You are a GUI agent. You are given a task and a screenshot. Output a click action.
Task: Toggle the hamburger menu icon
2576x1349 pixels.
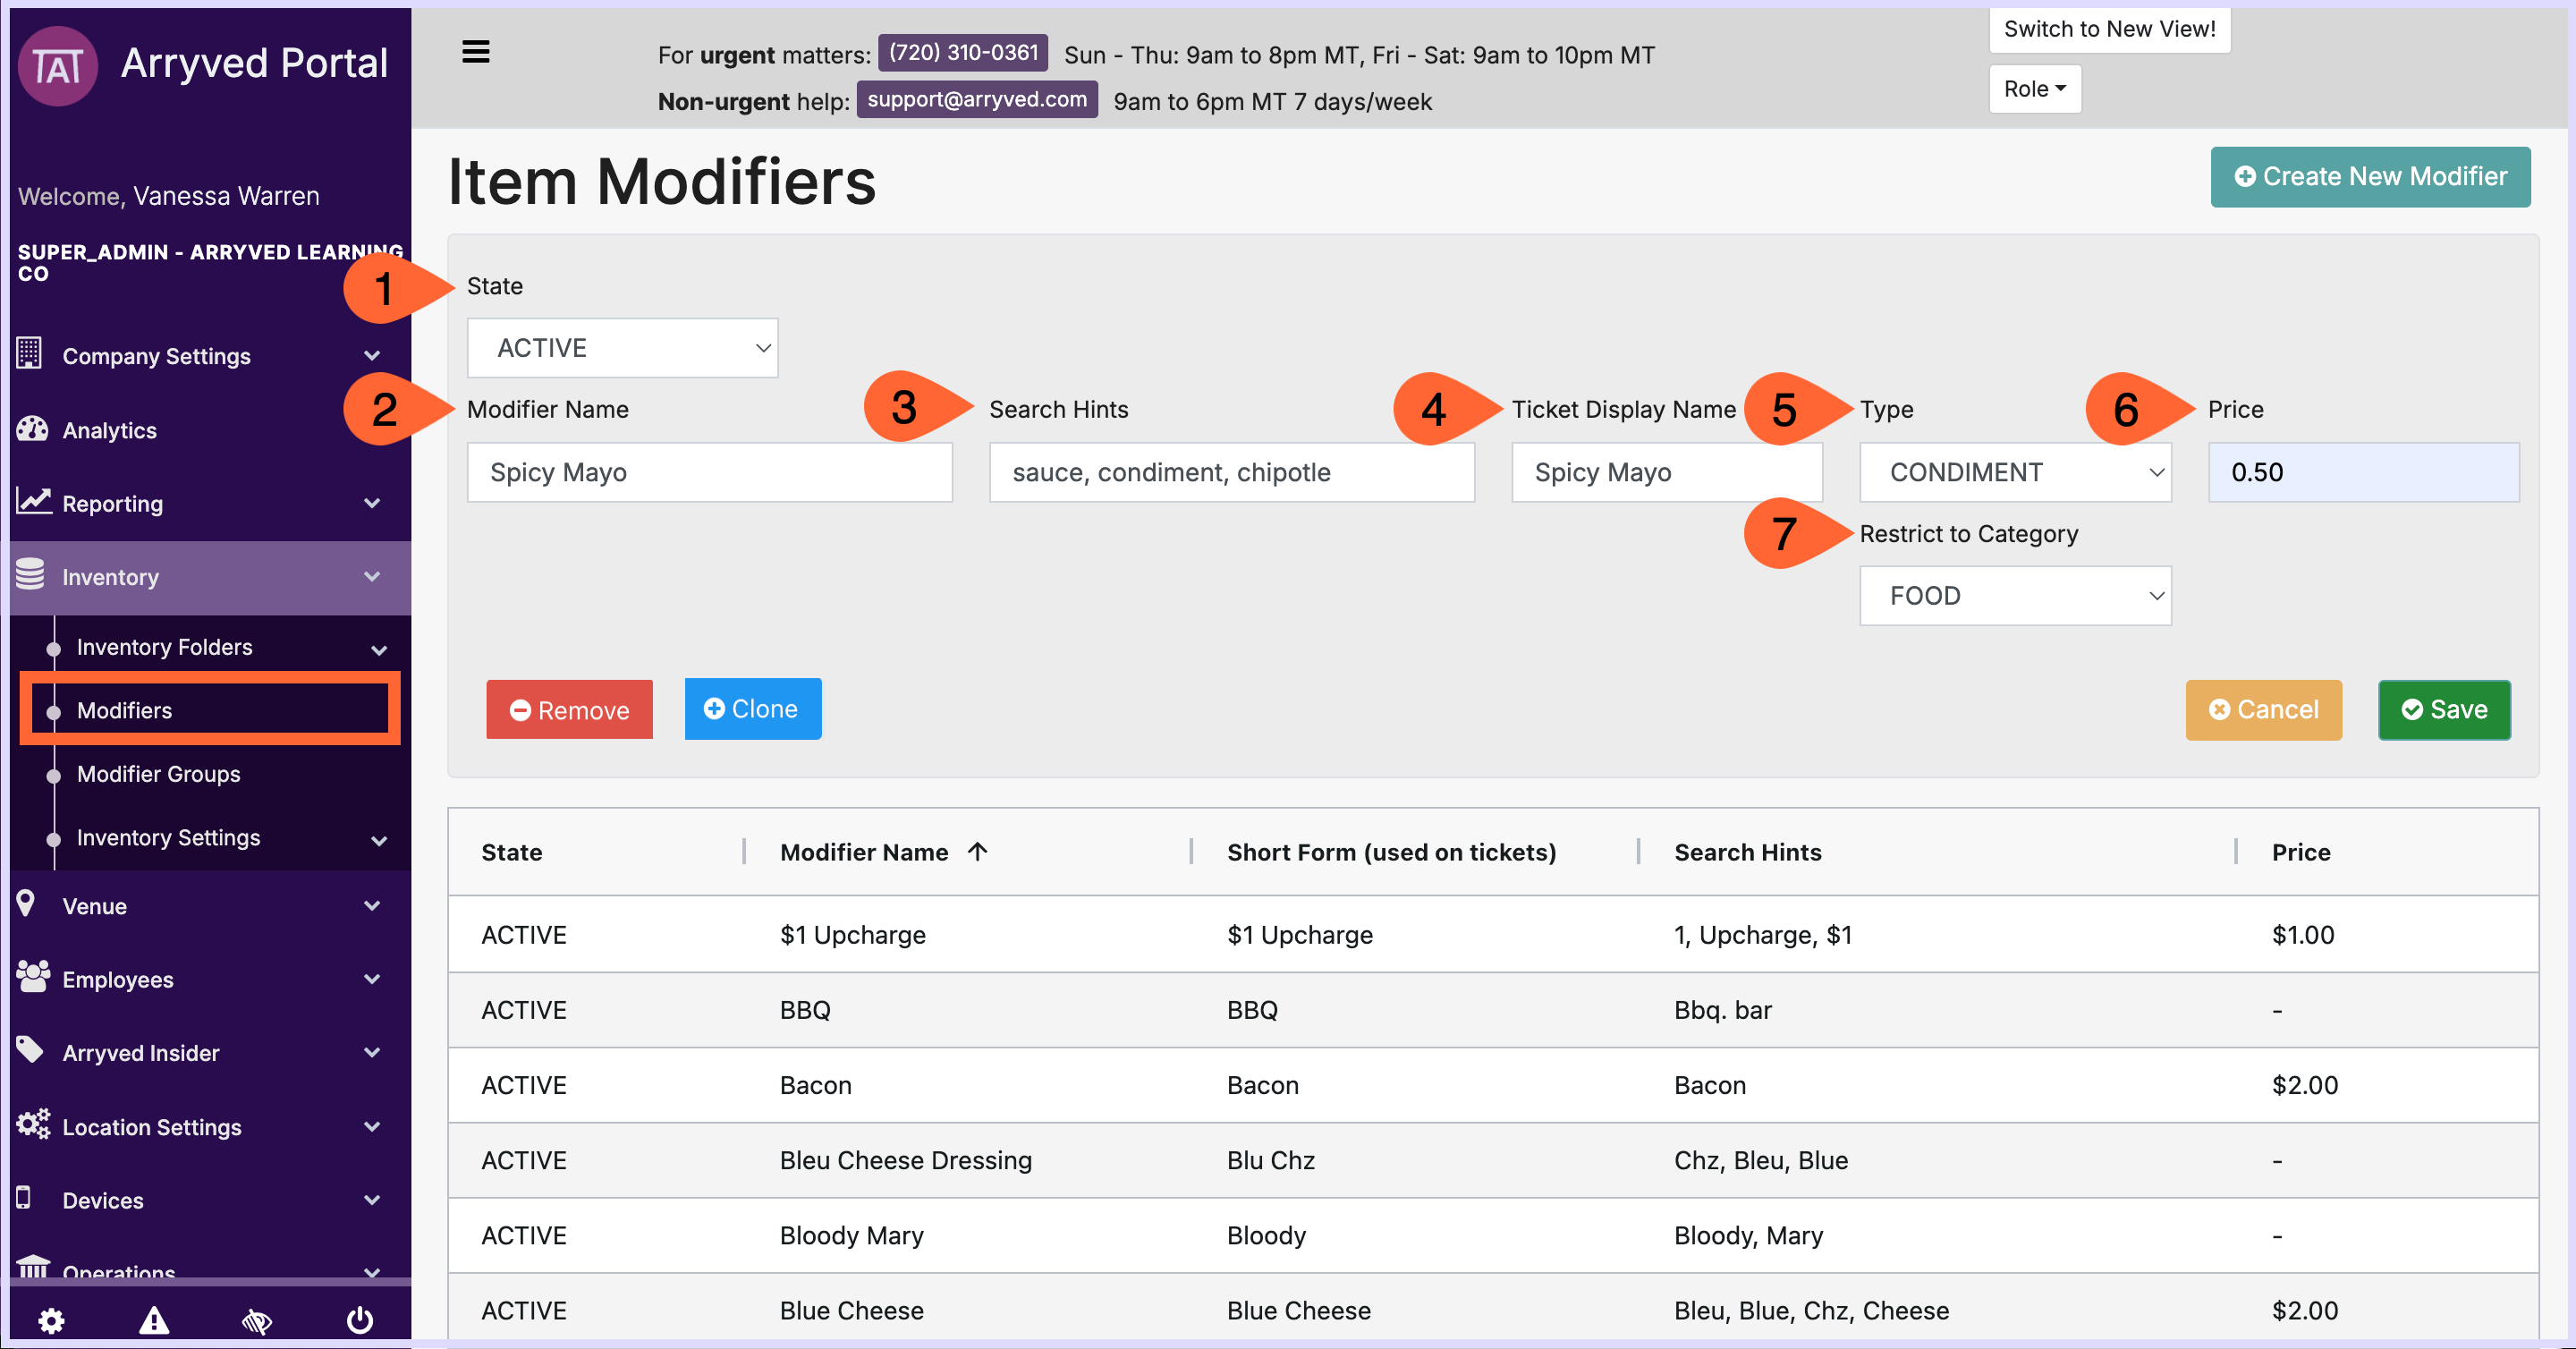point(476,51)
